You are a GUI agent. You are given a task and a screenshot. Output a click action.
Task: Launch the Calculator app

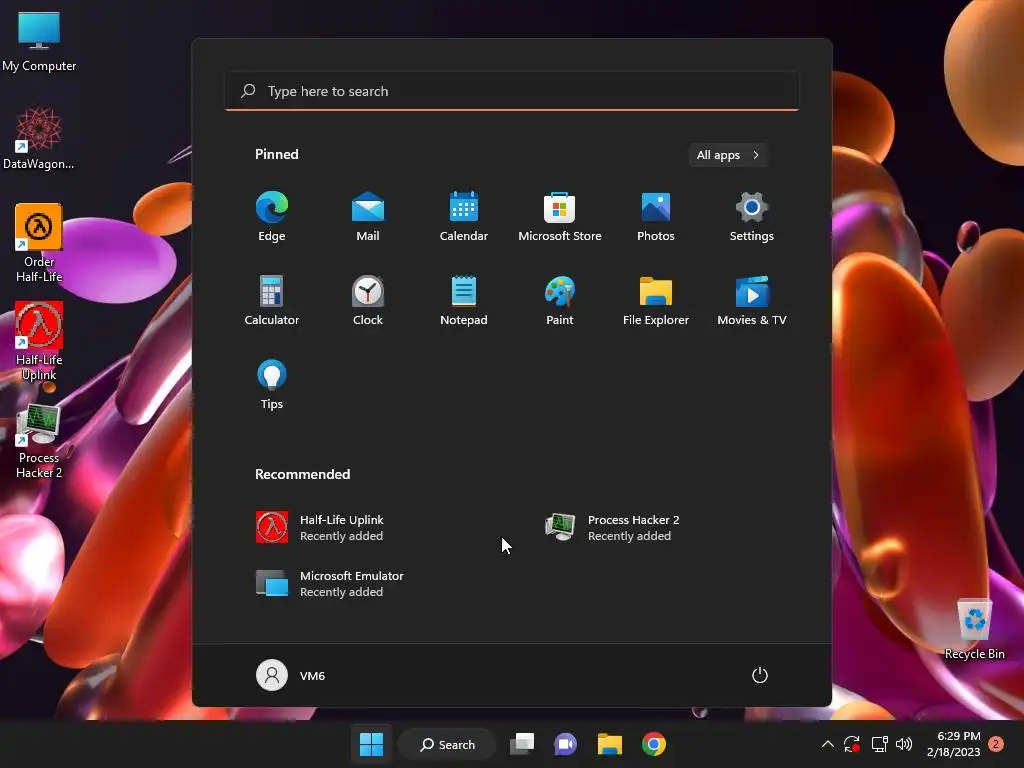[272, 300]
